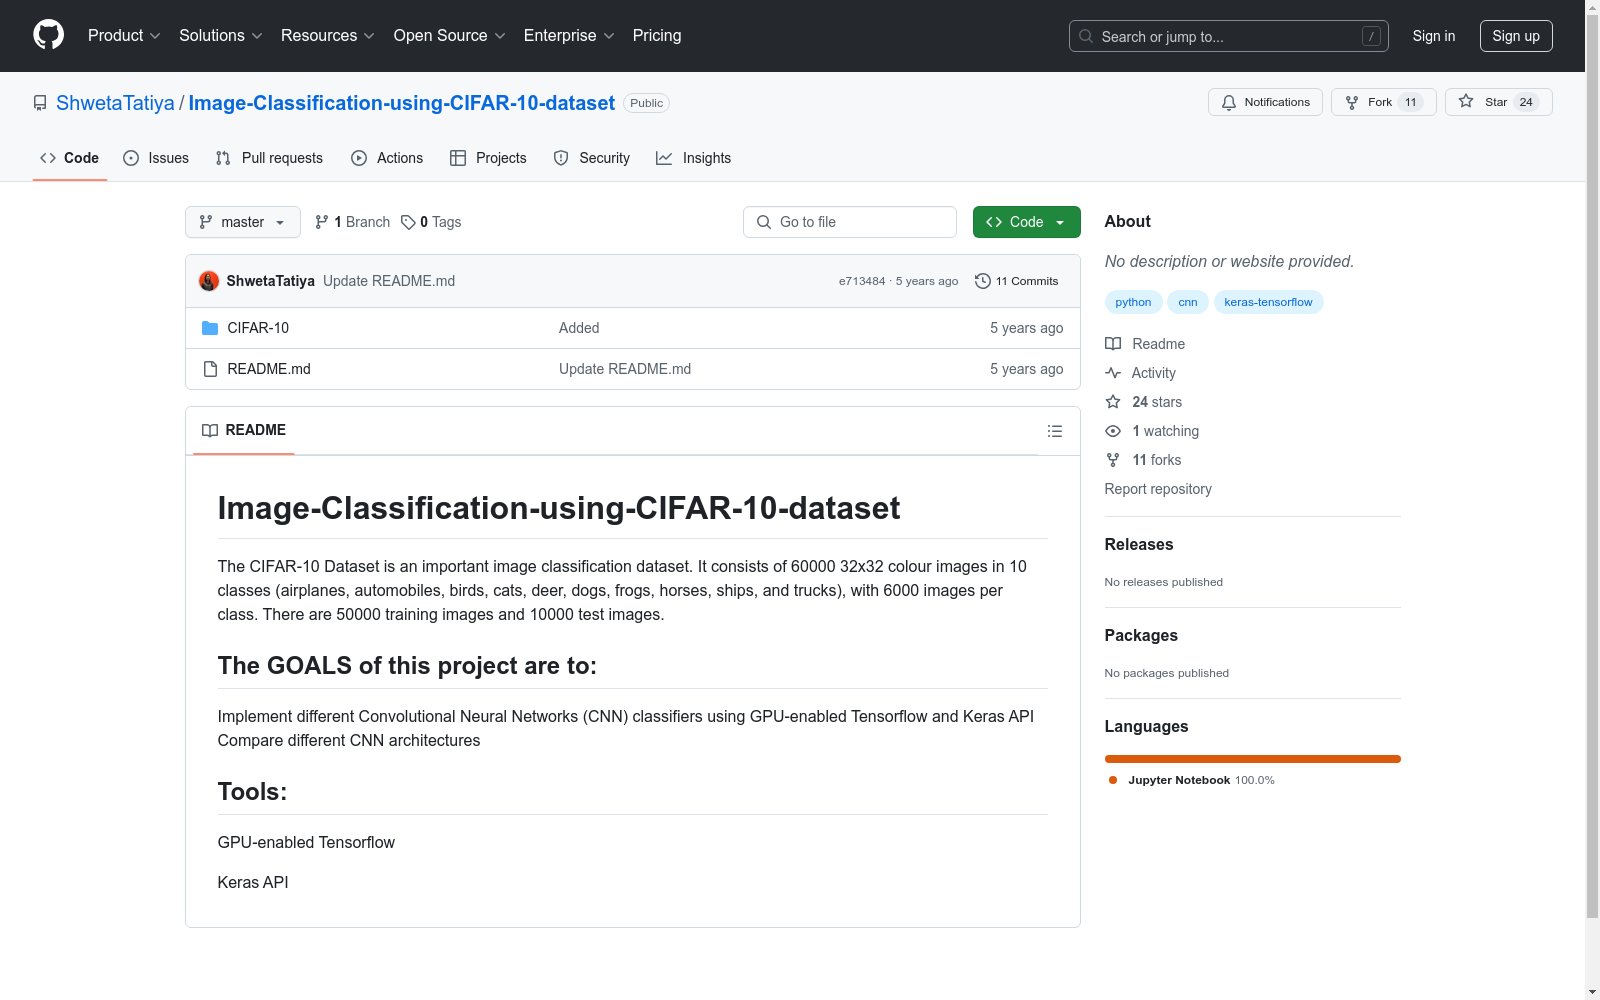The width and height of the screenshot is (1600, 1000).
Task: Expand the Open Source menu
Action: coord(449,36)
